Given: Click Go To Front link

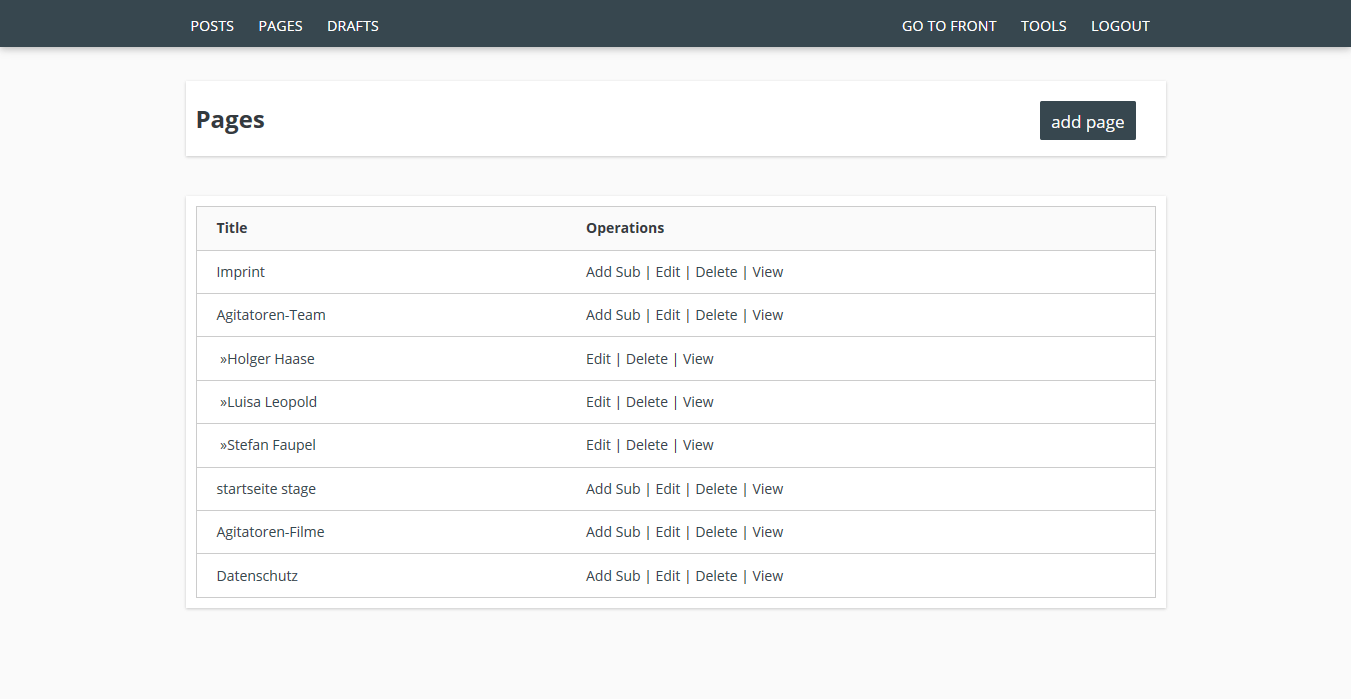Looking at the screenshot, I should (x=948, y=26).
